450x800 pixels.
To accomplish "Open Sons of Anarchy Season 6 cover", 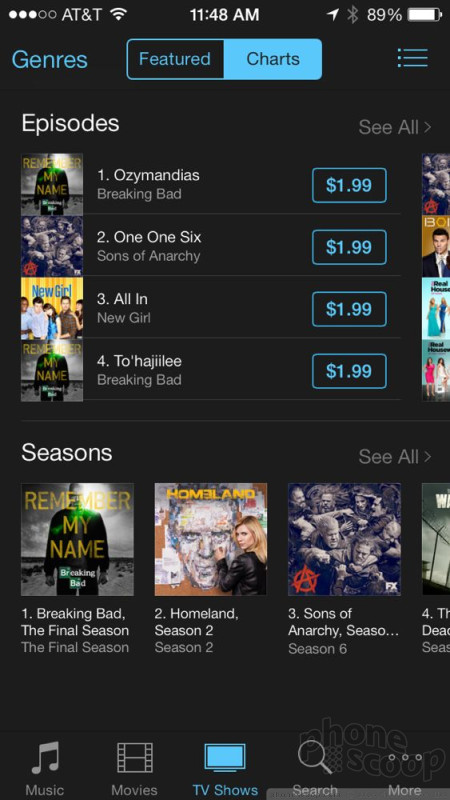I will point(344,539).
